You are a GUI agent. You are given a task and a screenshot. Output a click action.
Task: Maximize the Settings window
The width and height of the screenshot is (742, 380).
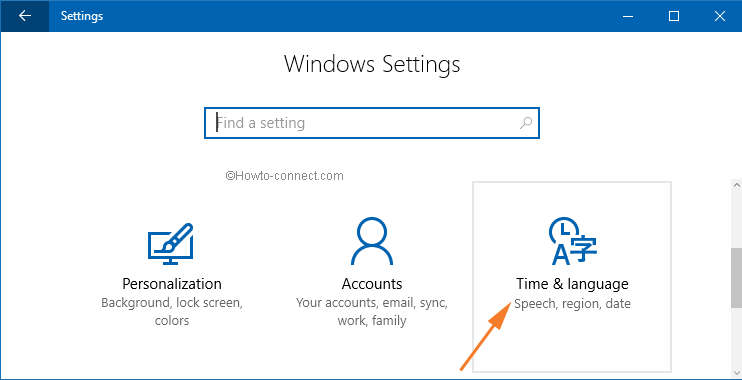tap(674, 16)
